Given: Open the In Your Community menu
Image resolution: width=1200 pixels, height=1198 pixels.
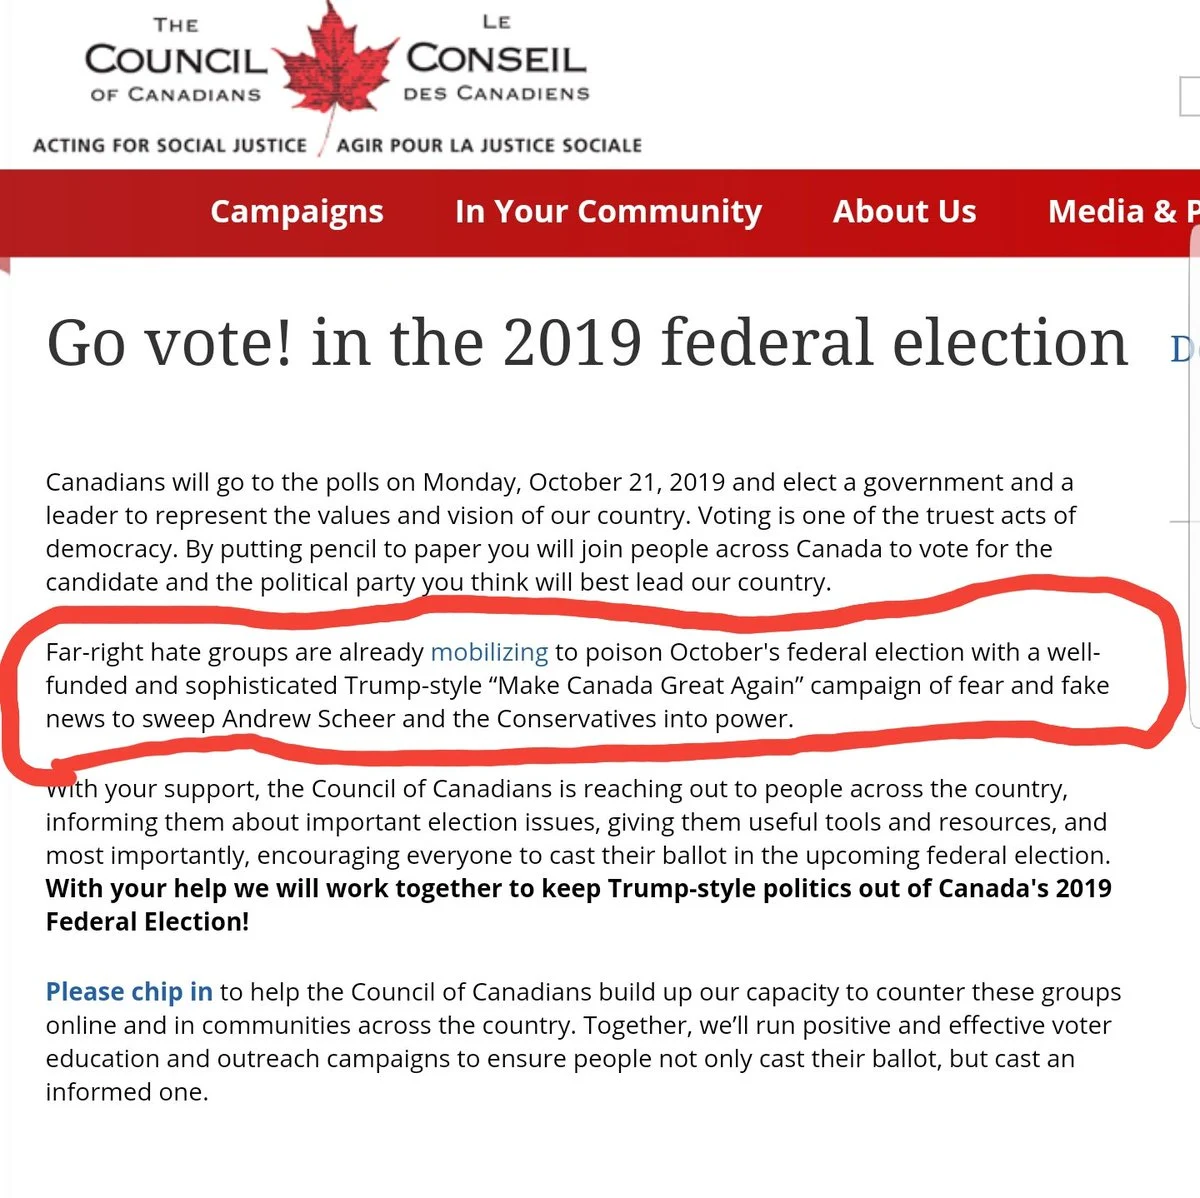Looking at the screenshot, I should pyautogui.click(x=608, y=212).
